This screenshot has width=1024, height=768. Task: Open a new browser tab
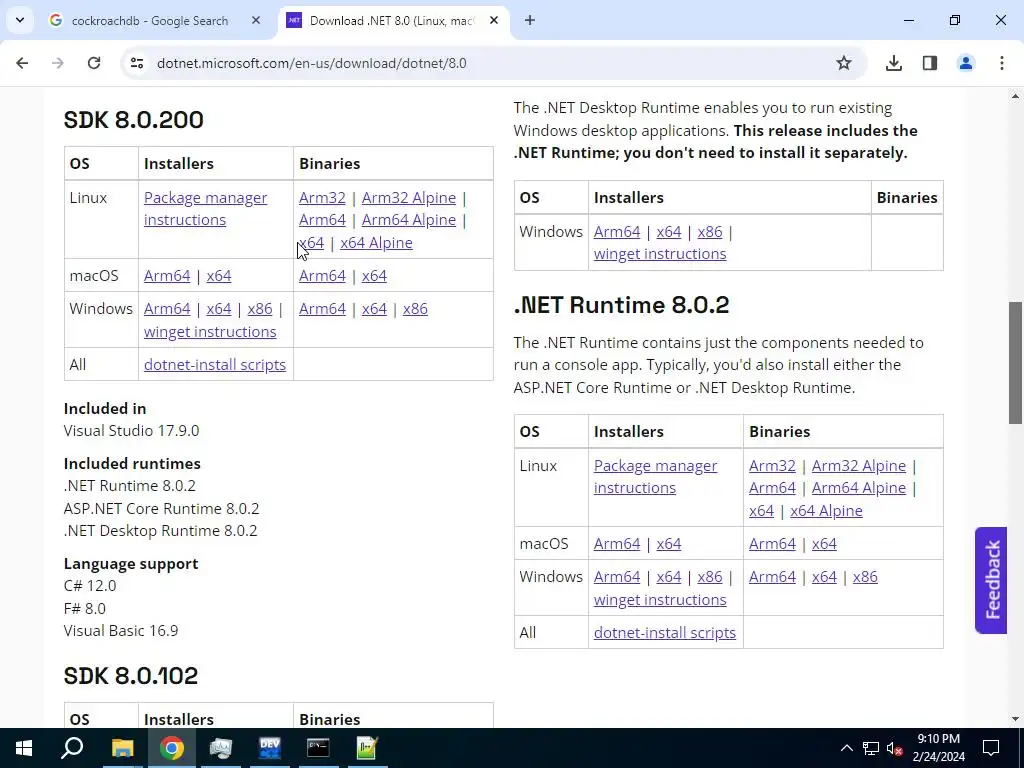(x=530, y=21)
